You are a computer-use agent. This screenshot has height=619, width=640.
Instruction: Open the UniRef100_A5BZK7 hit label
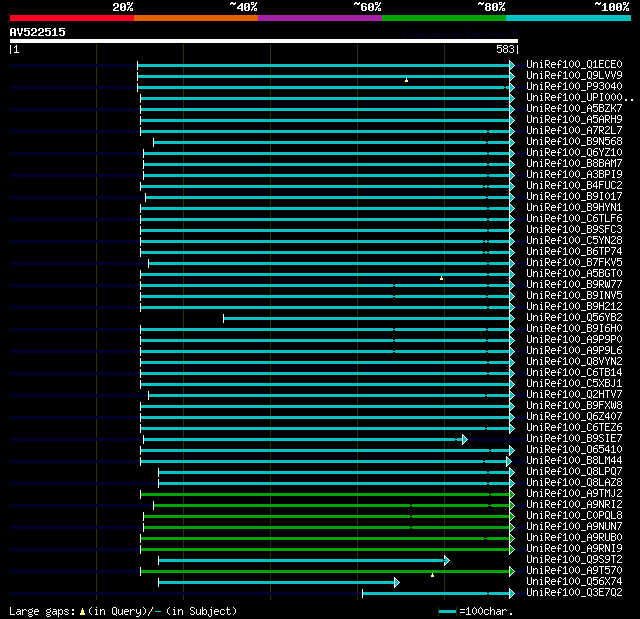click(574, 109)
